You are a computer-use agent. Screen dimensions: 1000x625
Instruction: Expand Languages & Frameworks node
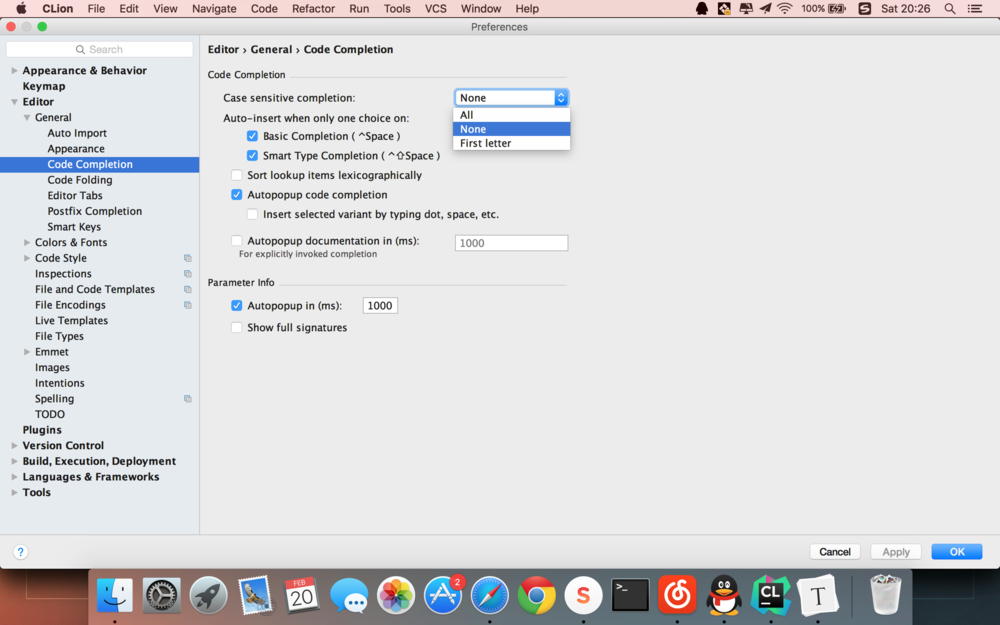click(14, 477)
